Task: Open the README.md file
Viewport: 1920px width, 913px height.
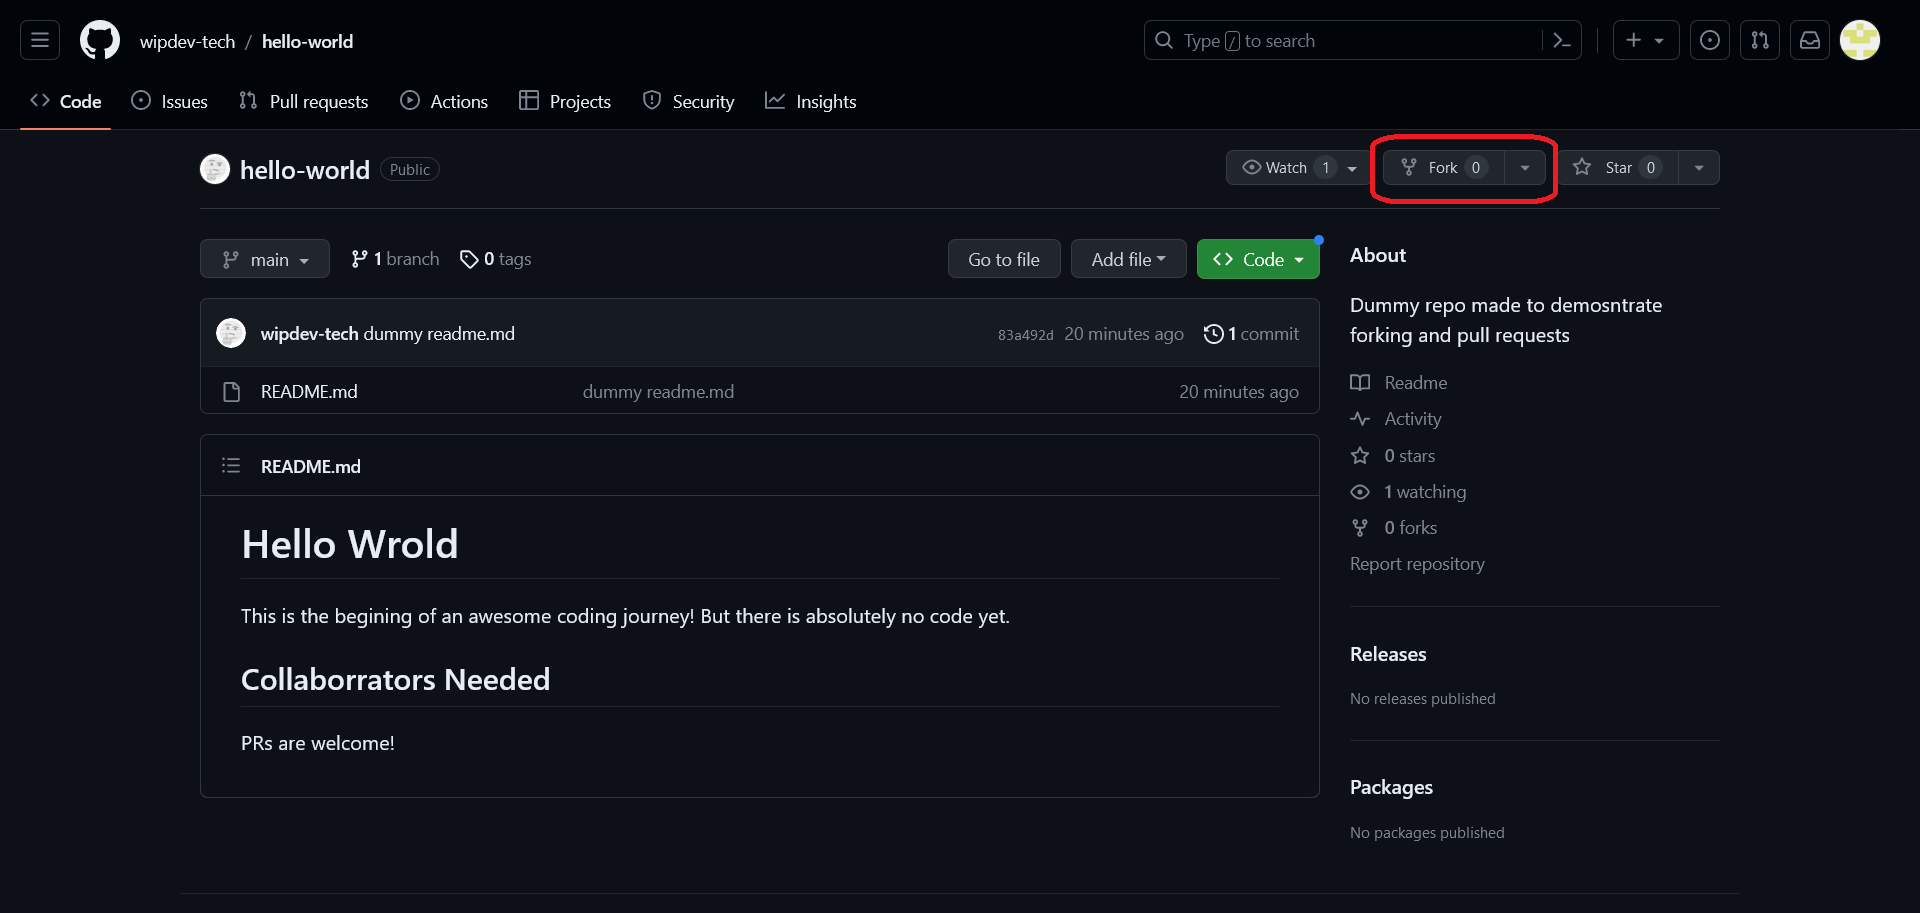Action: [x=309, y=392]
